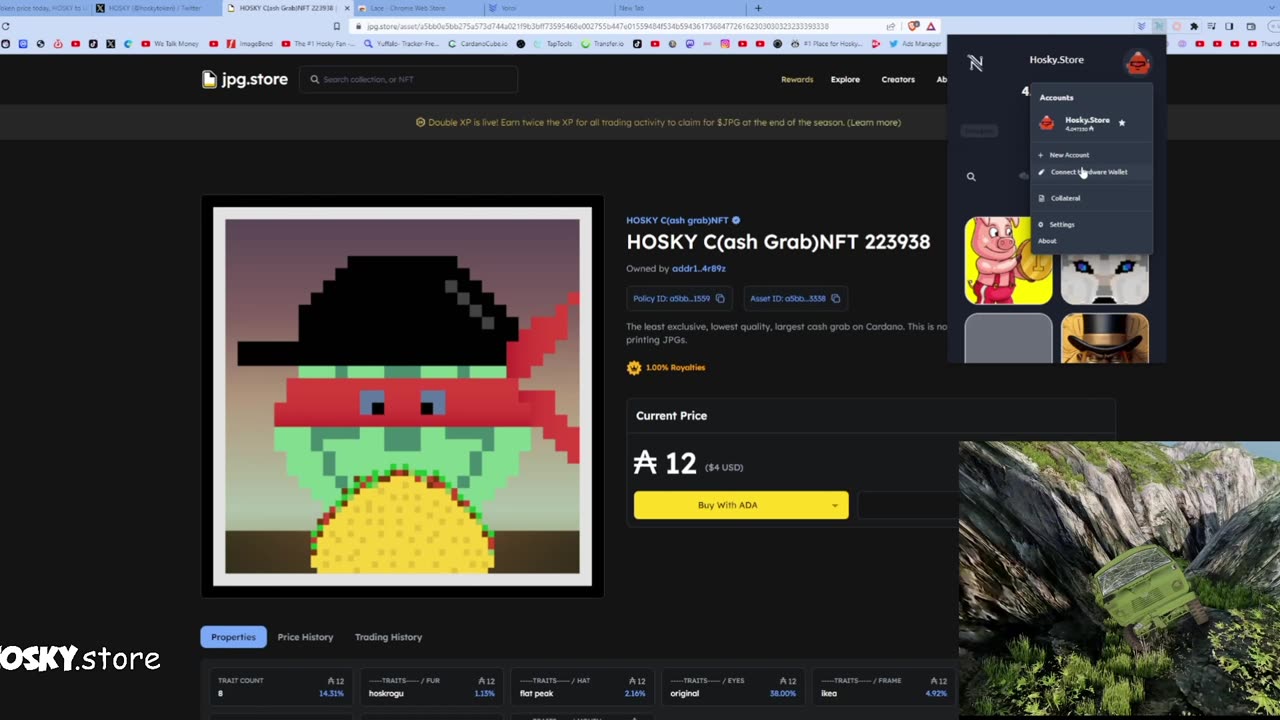Viewport: 1280px width, 720px height.
Task: Open the Transfer.io bookmark
Action: tap(603, 44)
